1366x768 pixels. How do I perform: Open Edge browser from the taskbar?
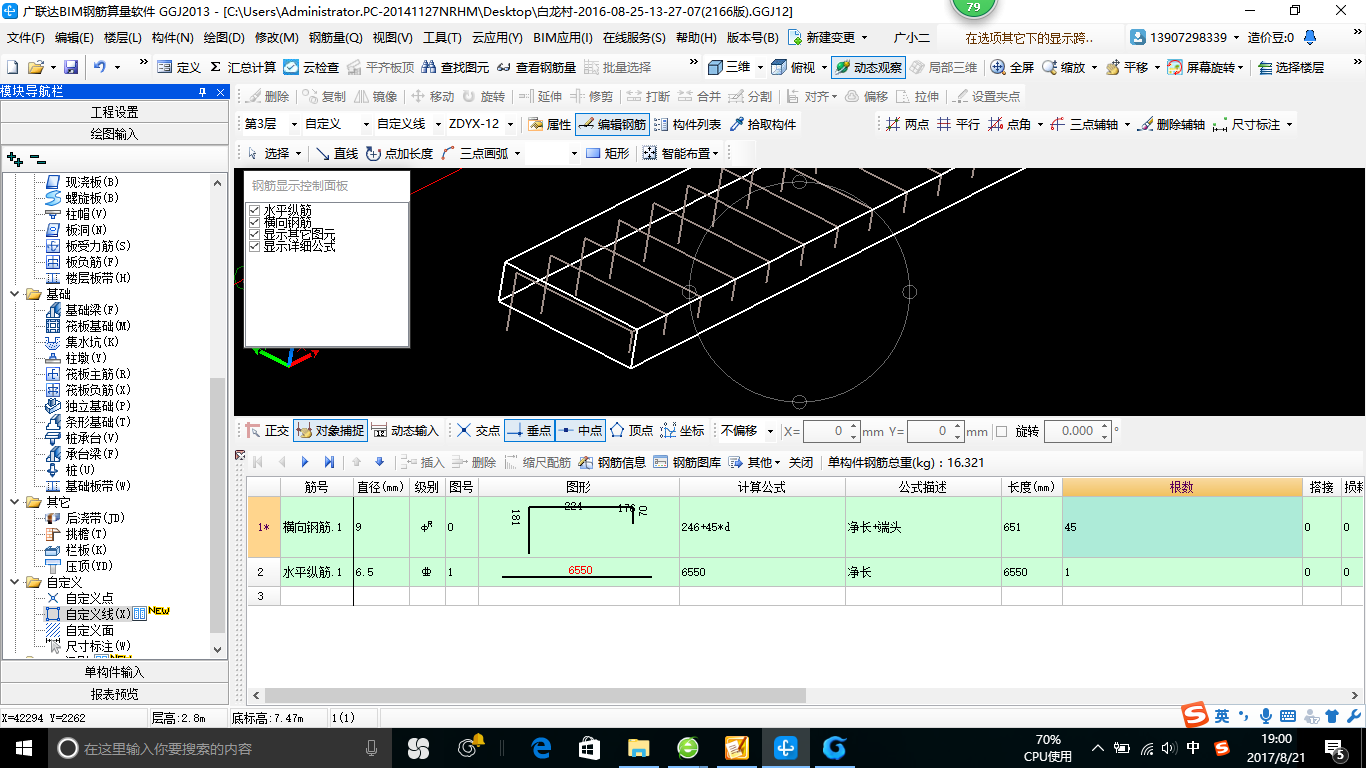coord(541,747)
